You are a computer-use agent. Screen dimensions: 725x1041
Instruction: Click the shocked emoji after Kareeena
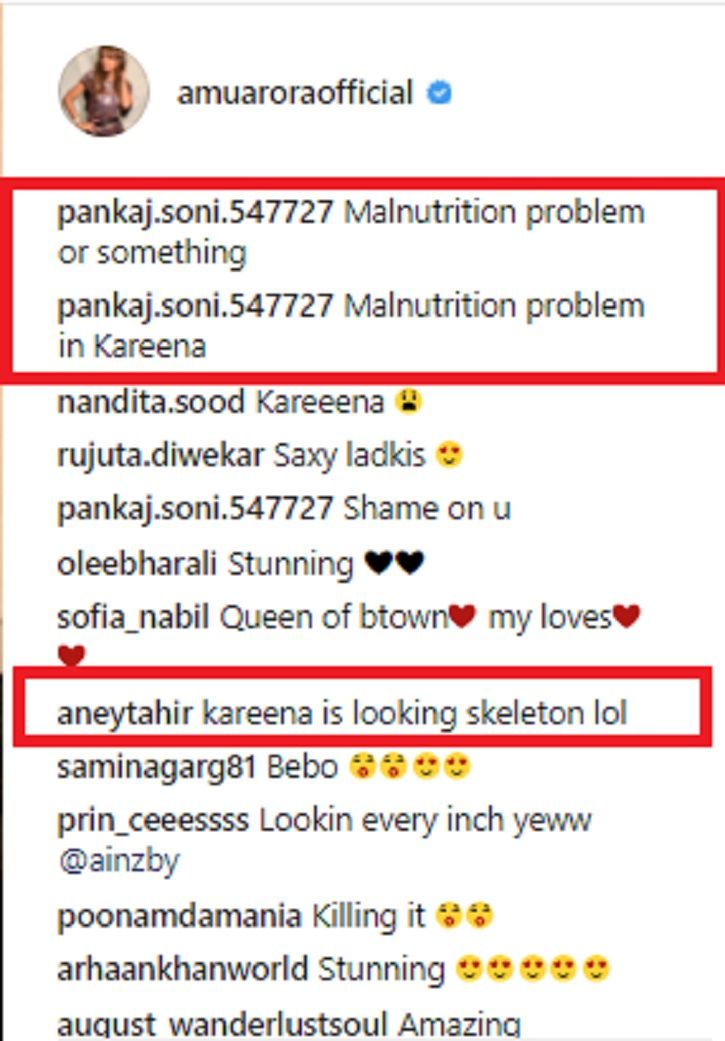408,402
